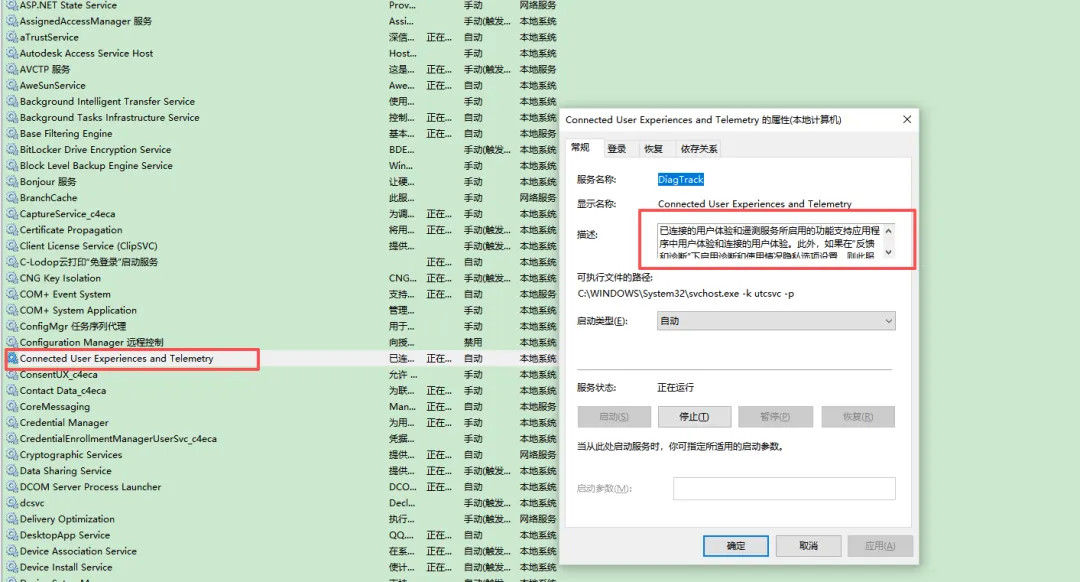Click the DCOM Server Process Launcher icon
This screenshot has width=1080, height=582.
12,486
